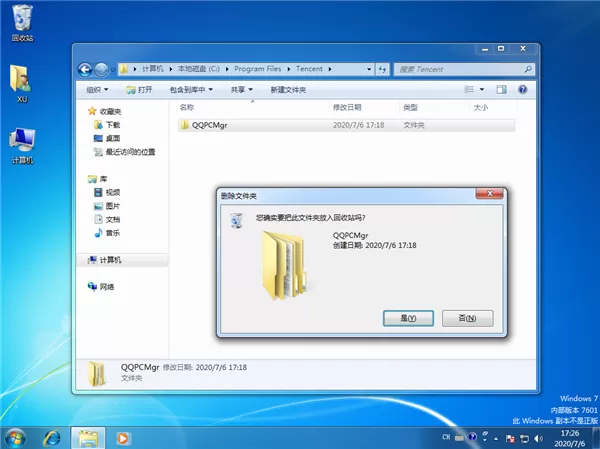Click the network tray icon

click(x=524, y=439)
